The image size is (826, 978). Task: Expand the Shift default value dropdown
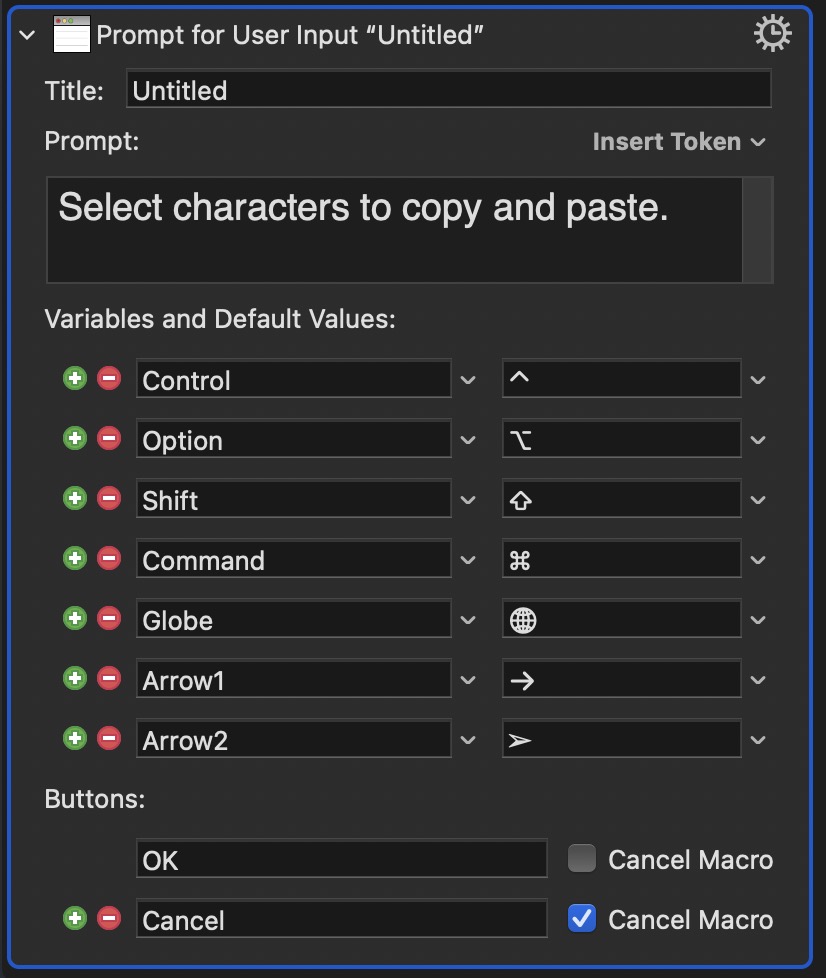(x=758, y=500)
